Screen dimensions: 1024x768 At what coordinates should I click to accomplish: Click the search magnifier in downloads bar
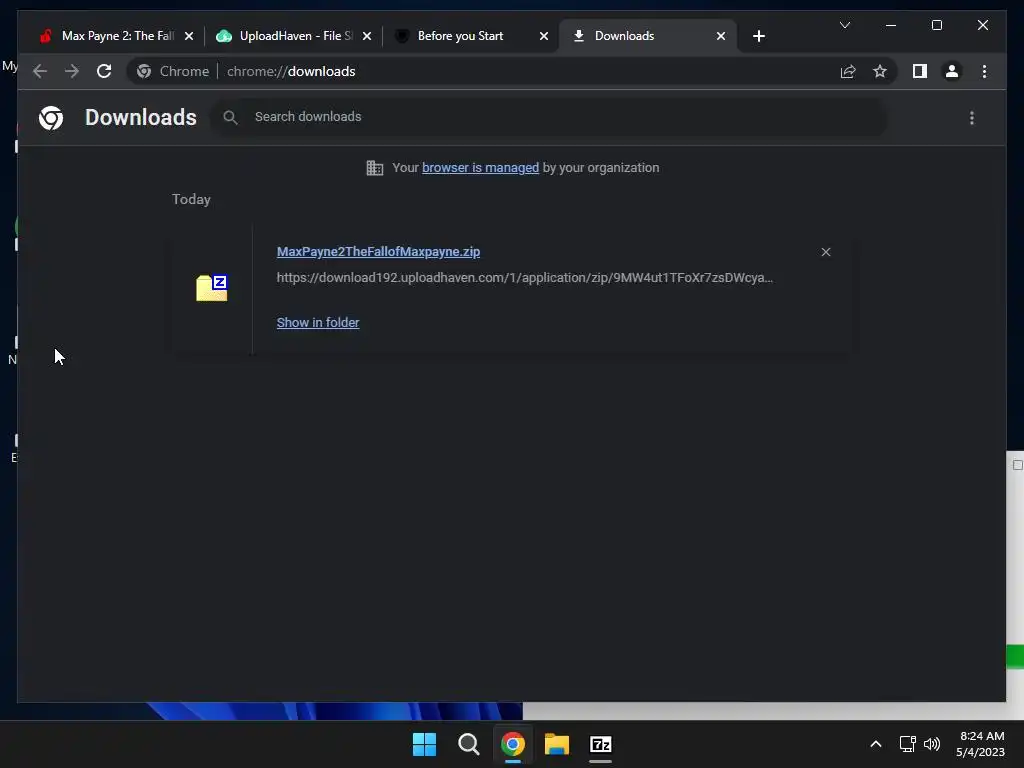tap(230, 118)
